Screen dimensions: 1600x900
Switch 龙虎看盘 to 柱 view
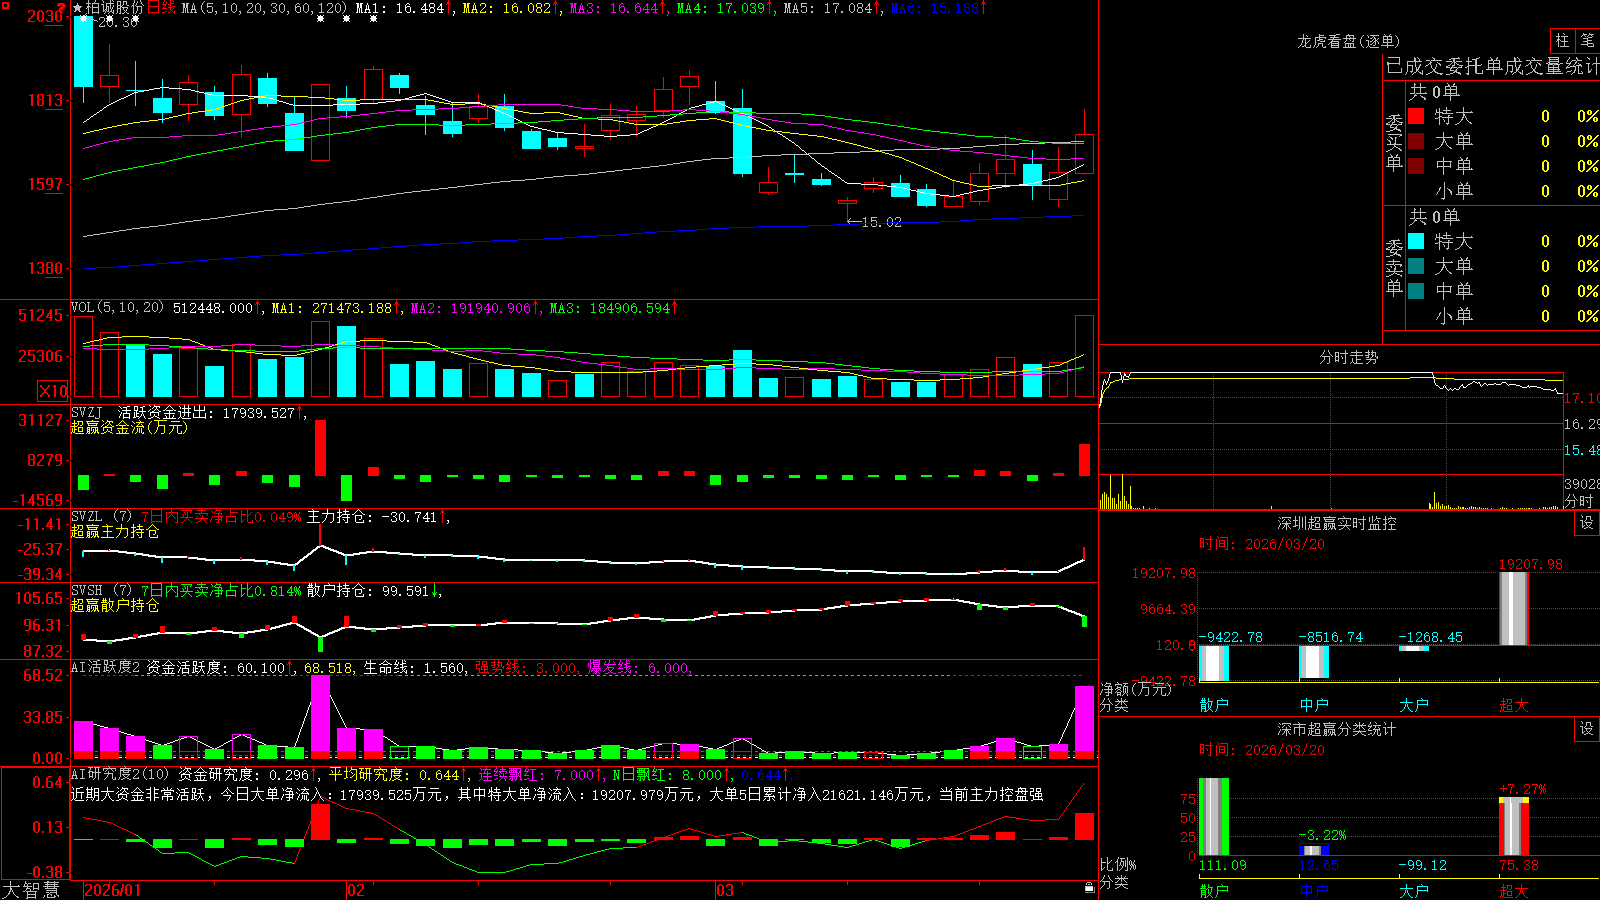pos(1562,40)
